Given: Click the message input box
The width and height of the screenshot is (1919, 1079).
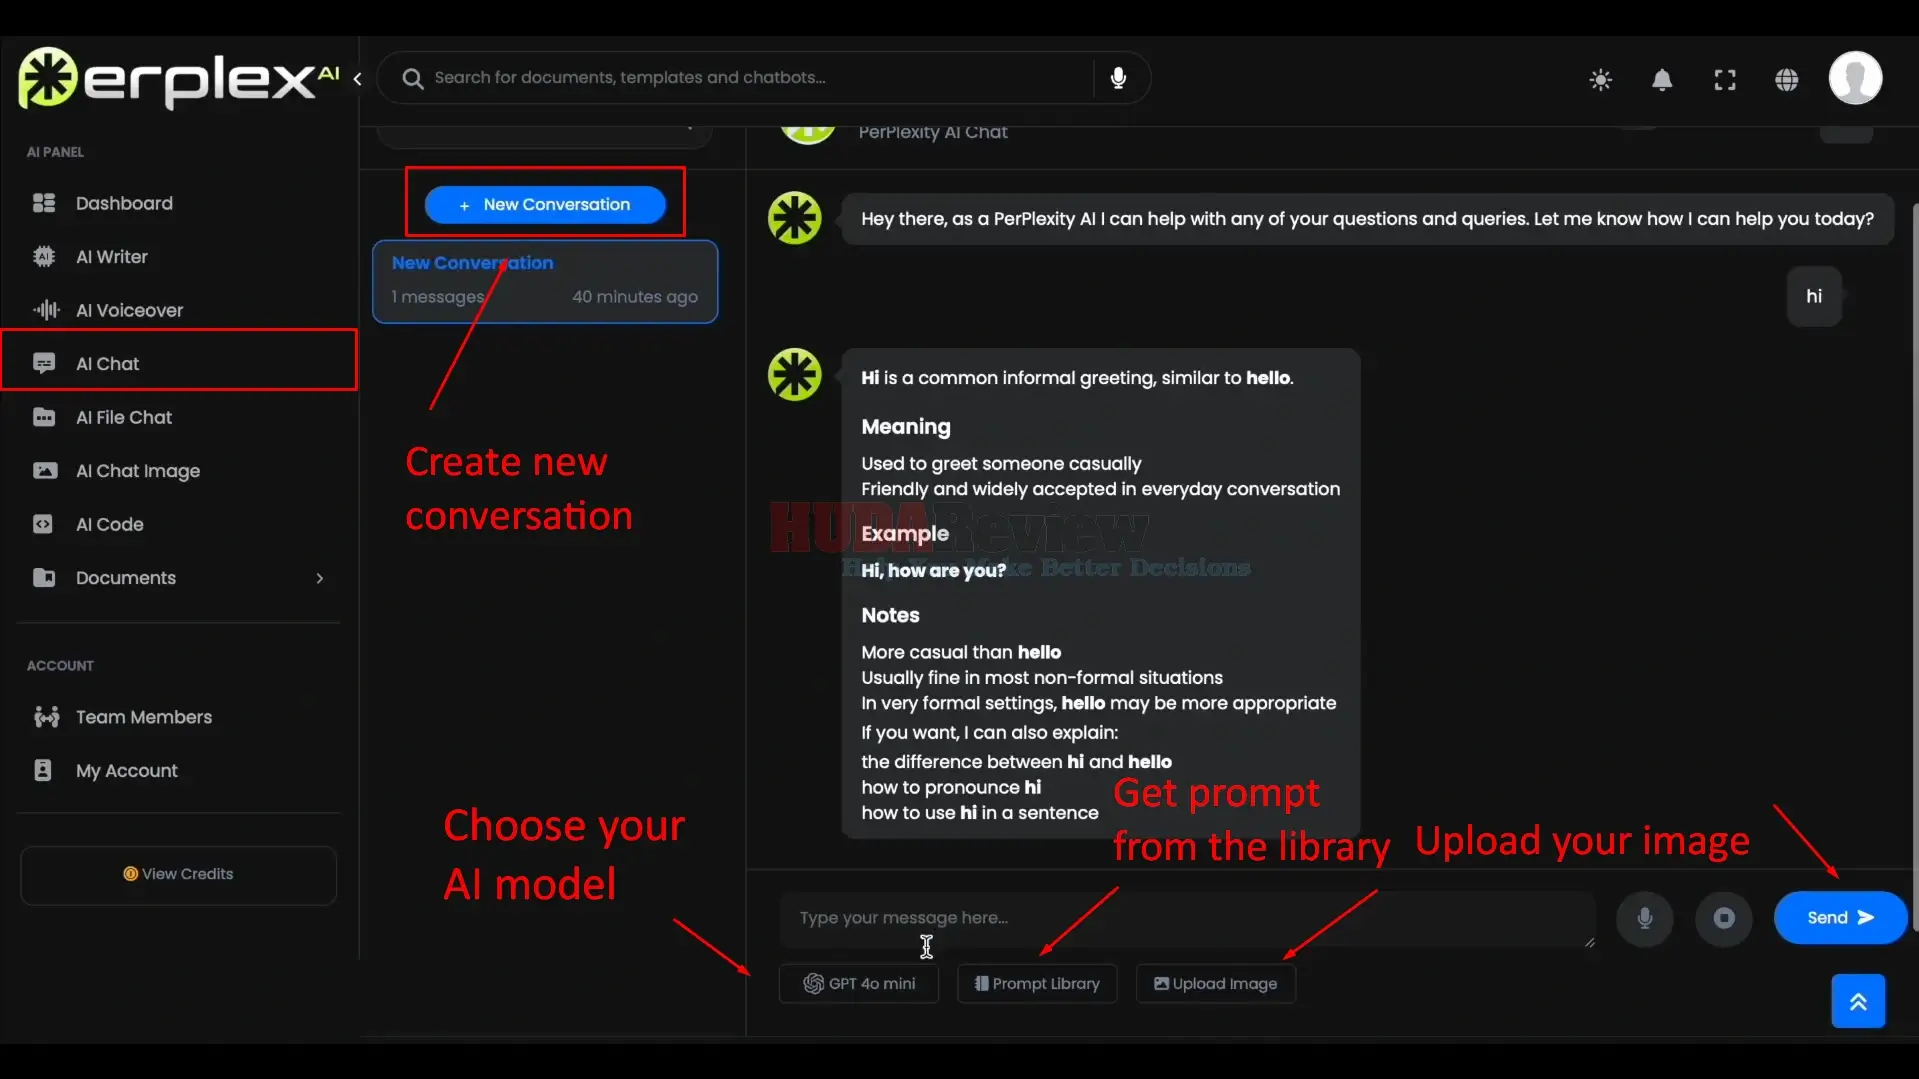Looking at the screenshot, I should click(1187, 919).
